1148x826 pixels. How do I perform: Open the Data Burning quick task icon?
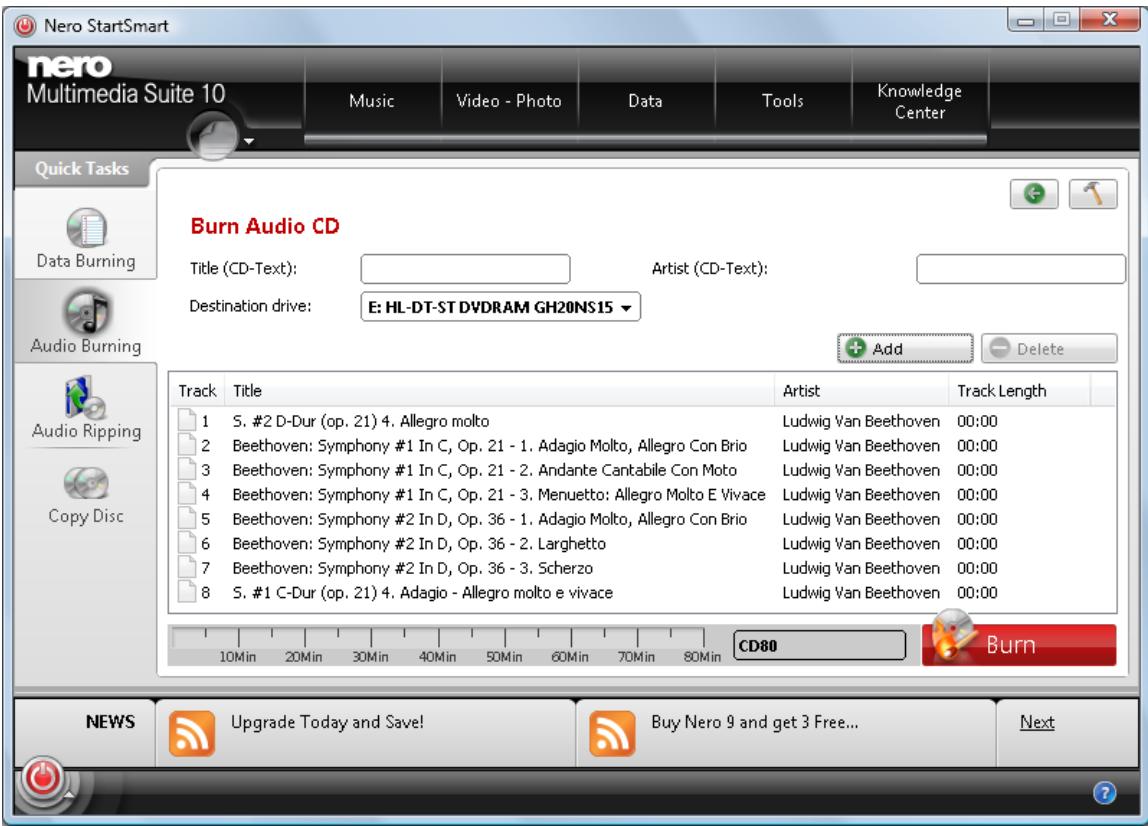[x=86, y=228]
